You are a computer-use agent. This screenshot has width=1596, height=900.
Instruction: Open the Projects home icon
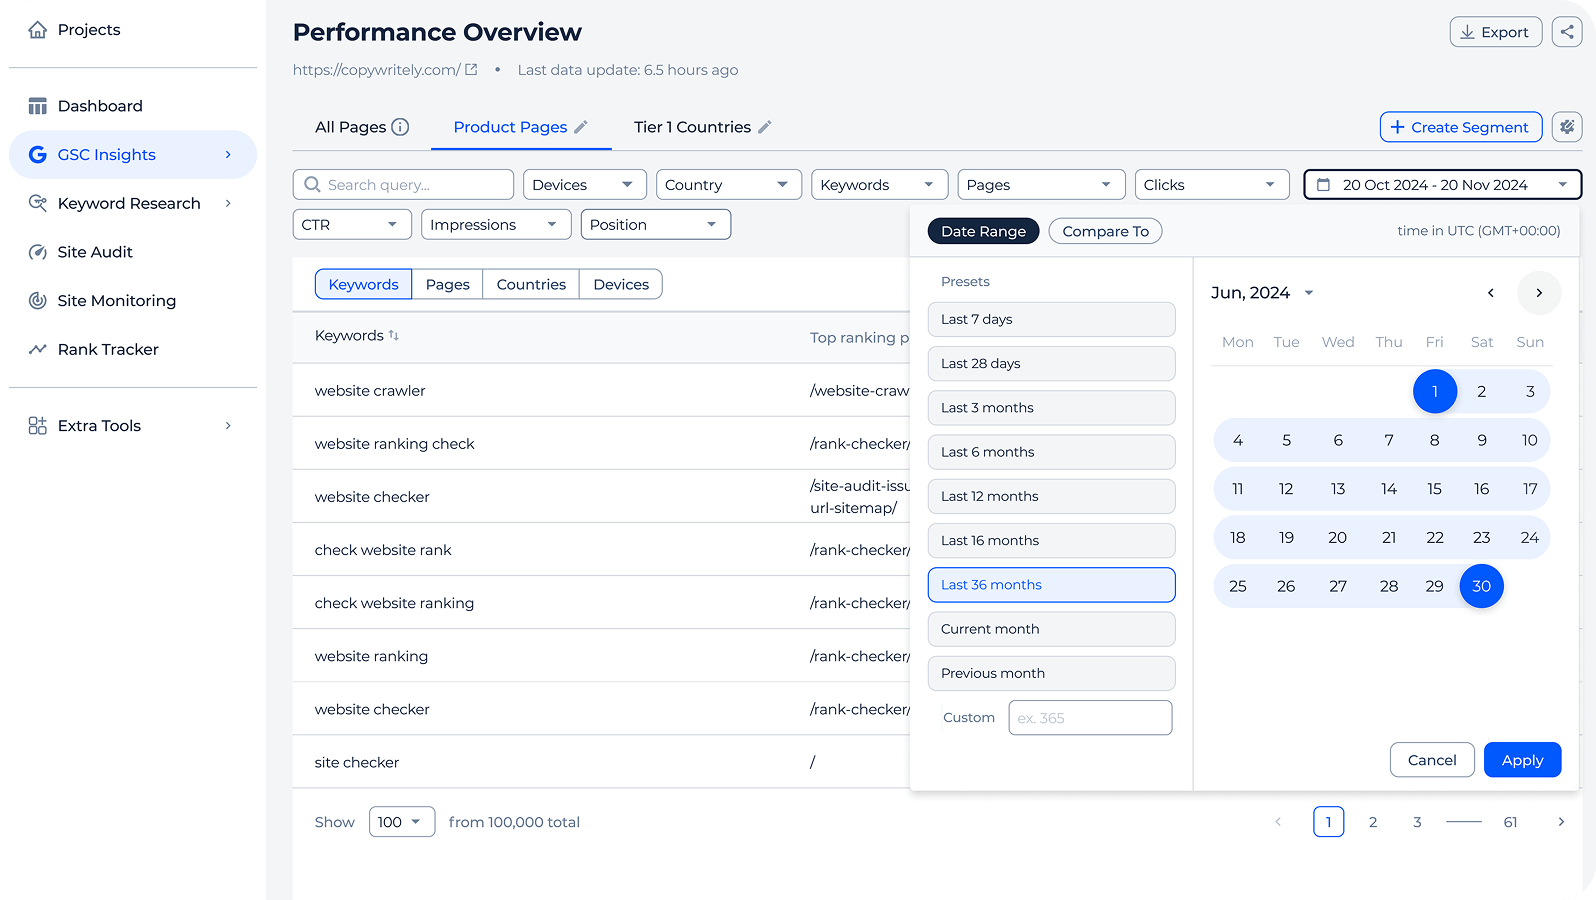[x=38, y=30]
